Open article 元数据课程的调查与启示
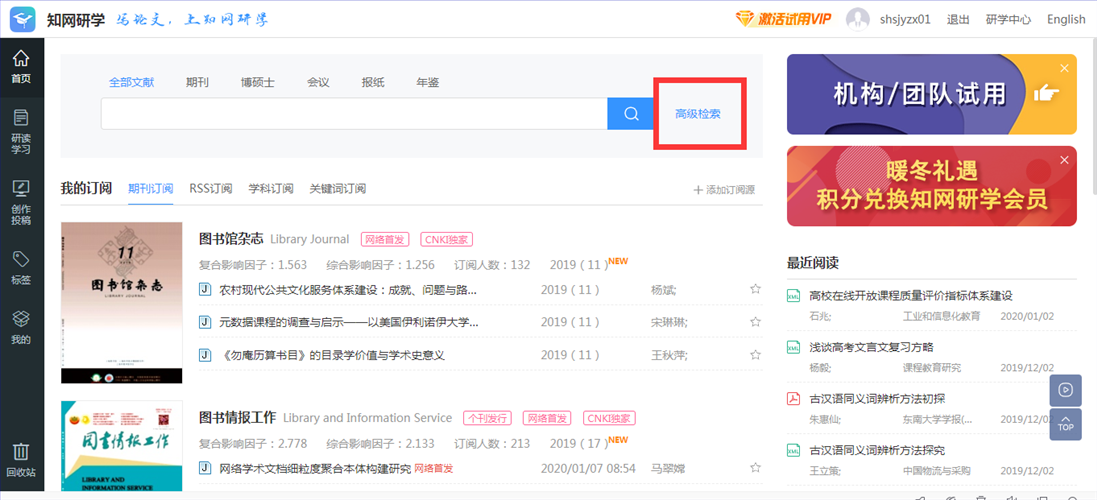This screenshot has height=500, width=1097. tap(349, 322)
